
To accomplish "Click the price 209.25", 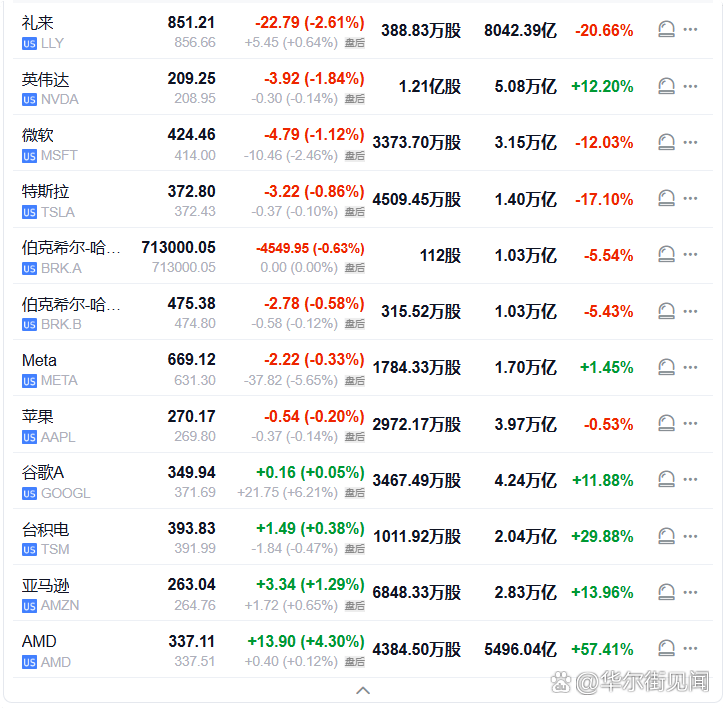I will [x=191, y=78].
